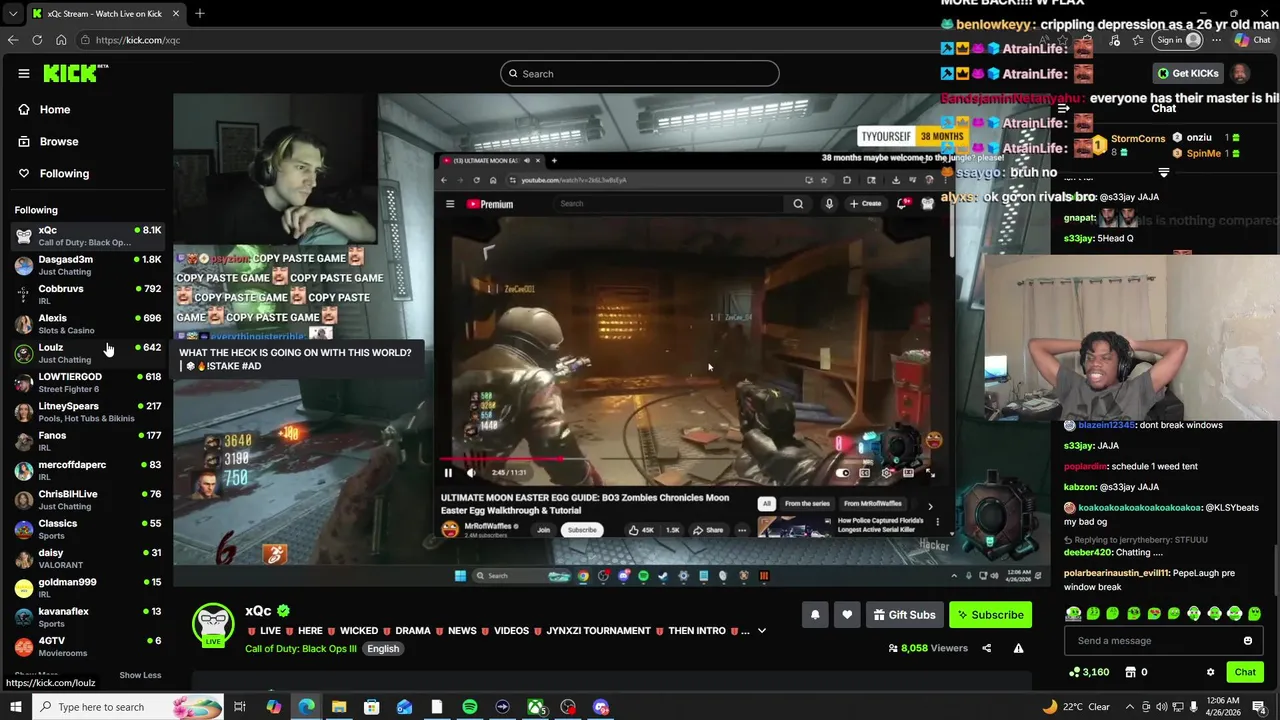Insert the first quick emote in chat

pos(1073,613)
